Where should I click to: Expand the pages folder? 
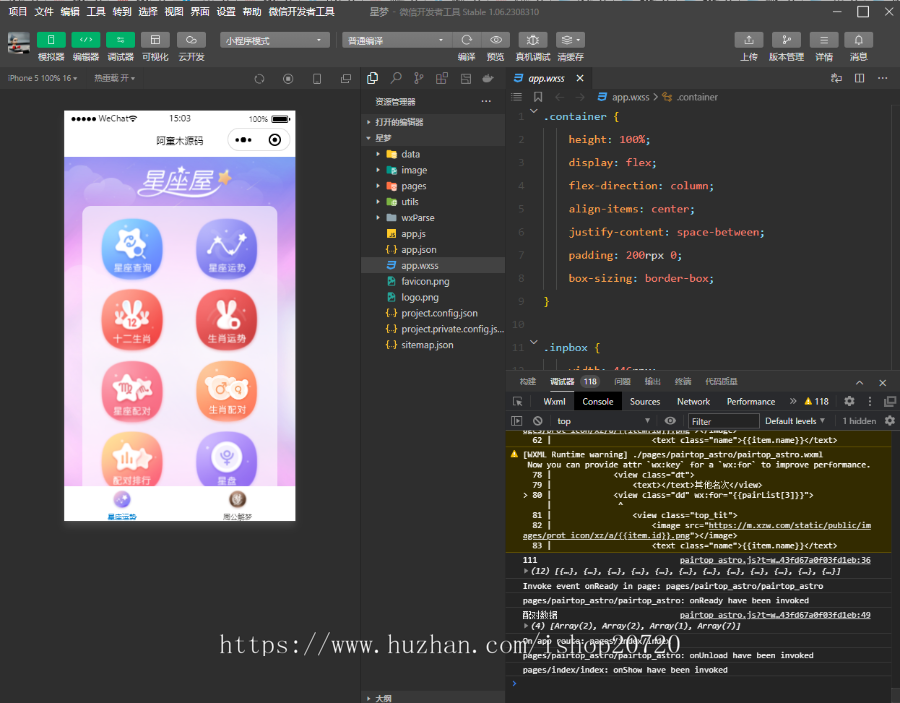(433, 186)
